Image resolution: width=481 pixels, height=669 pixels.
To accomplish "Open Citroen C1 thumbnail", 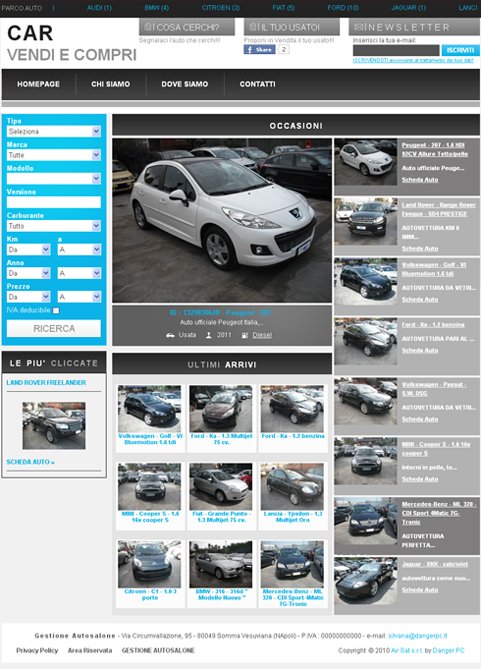I will [x=149, y=564].
